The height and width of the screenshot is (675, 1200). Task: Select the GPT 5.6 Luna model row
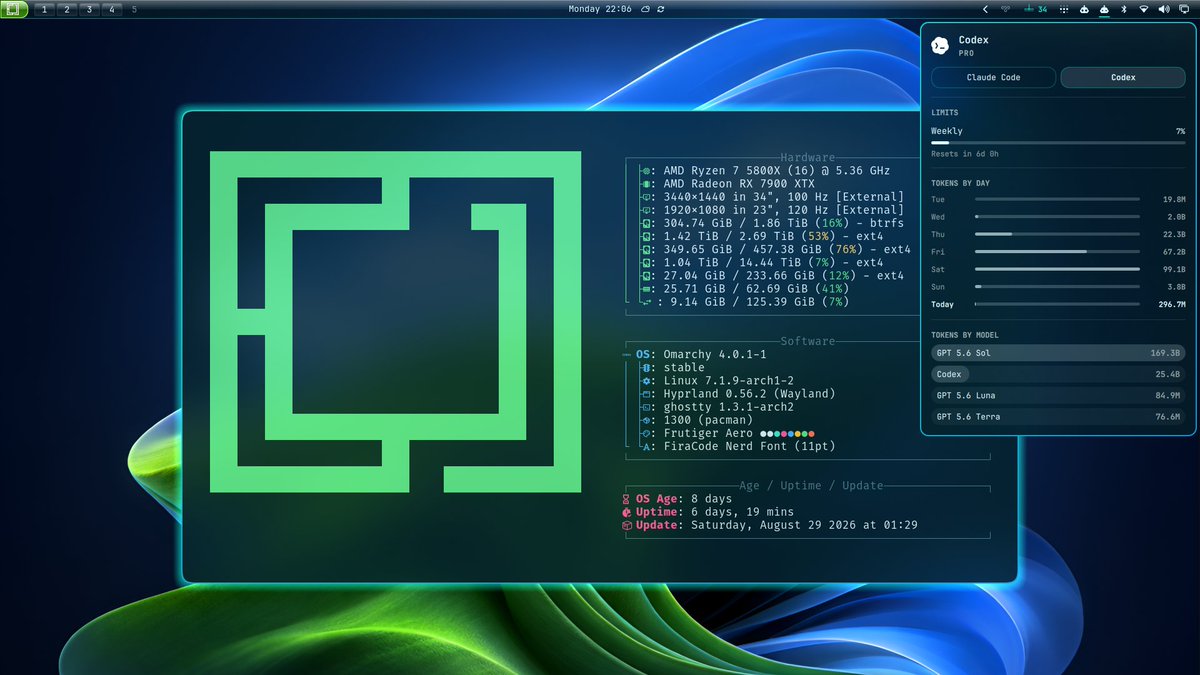[x=1058, y=395]
